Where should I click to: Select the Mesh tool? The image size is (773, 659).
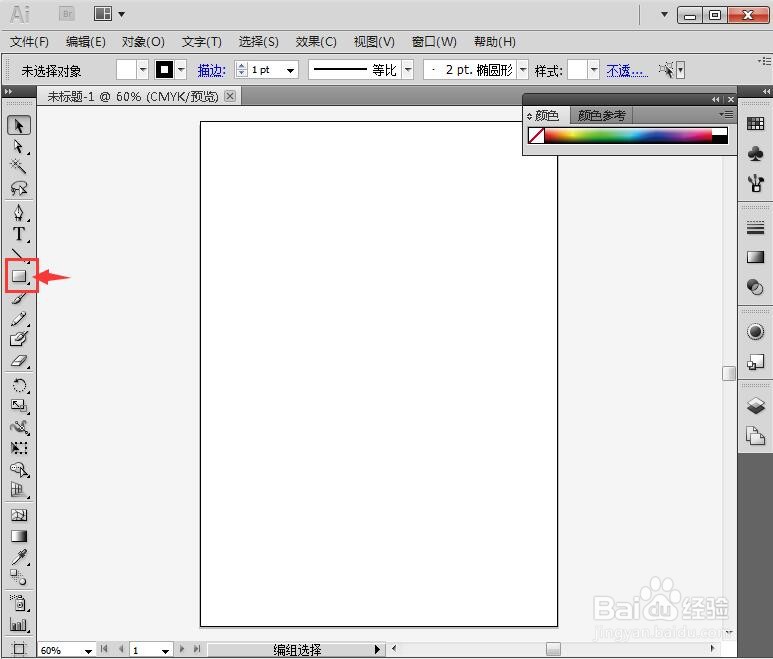[x=19, y=515]
